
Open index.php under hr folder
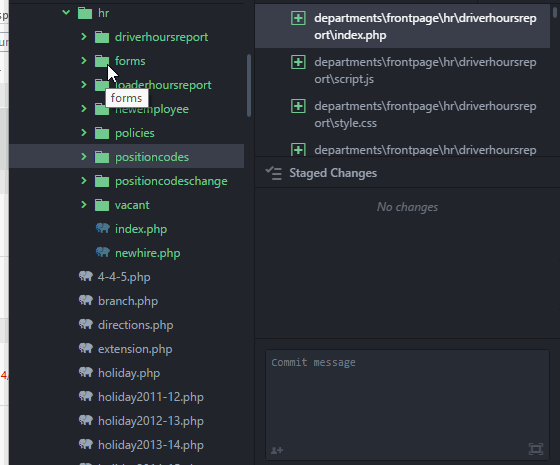click(x=141, y=229)
